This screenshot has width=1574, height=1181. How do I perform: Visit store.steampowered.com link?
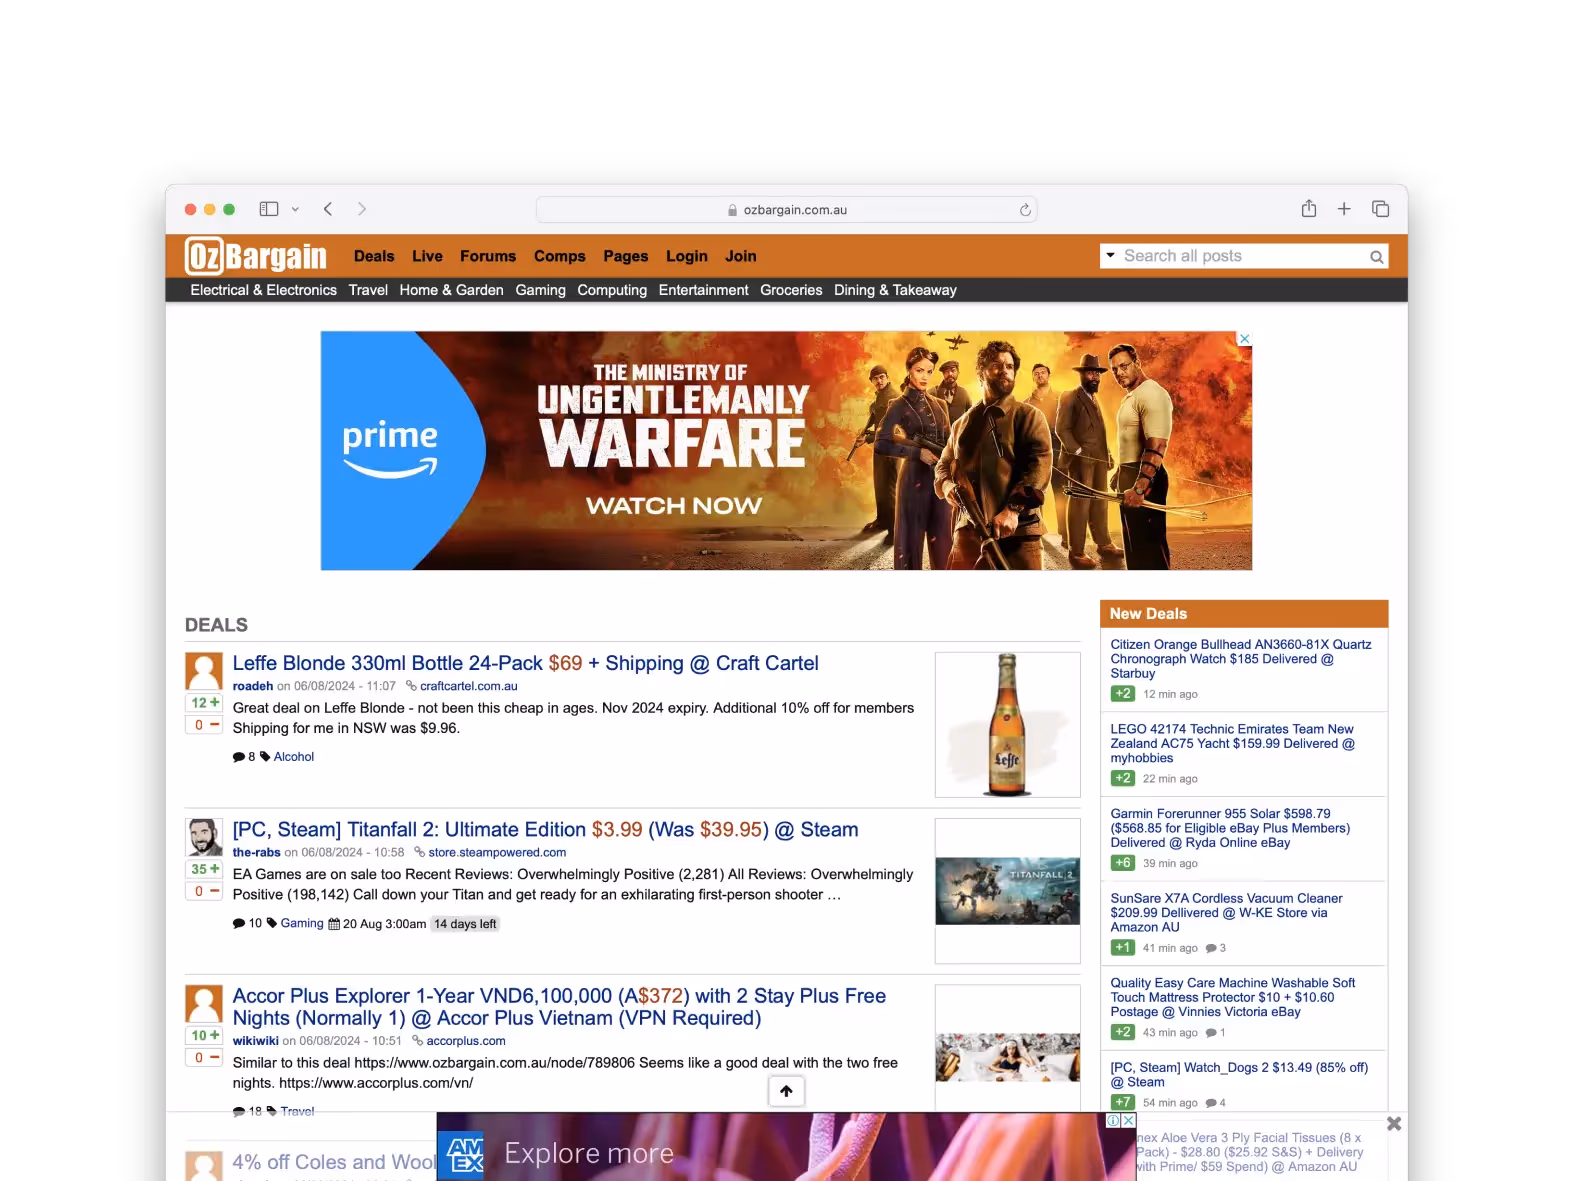click(x=497, y=853)
